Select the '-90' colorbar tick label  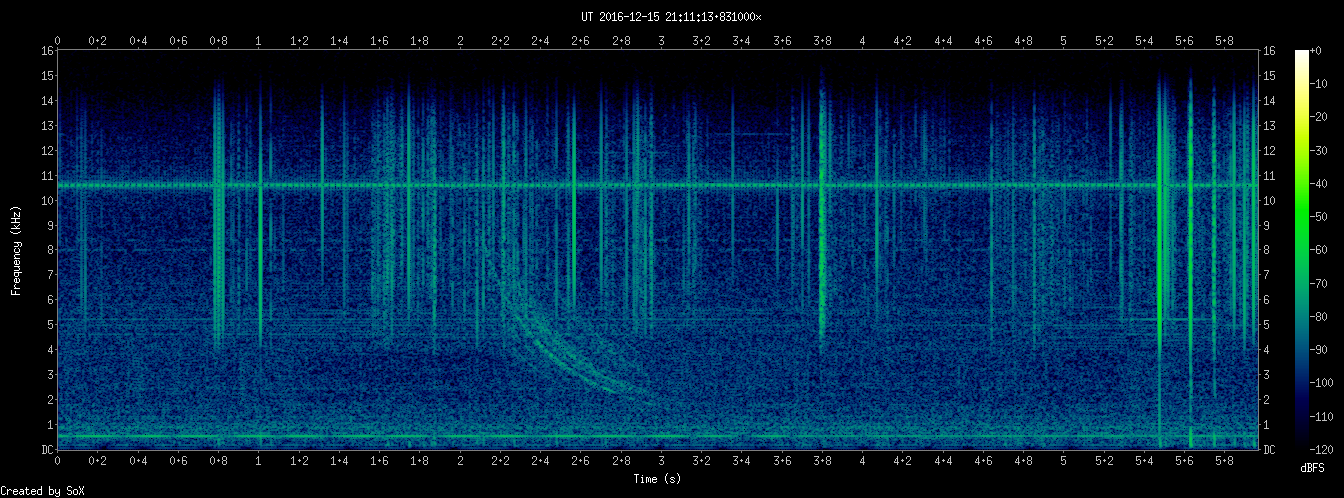[1321, 350]
